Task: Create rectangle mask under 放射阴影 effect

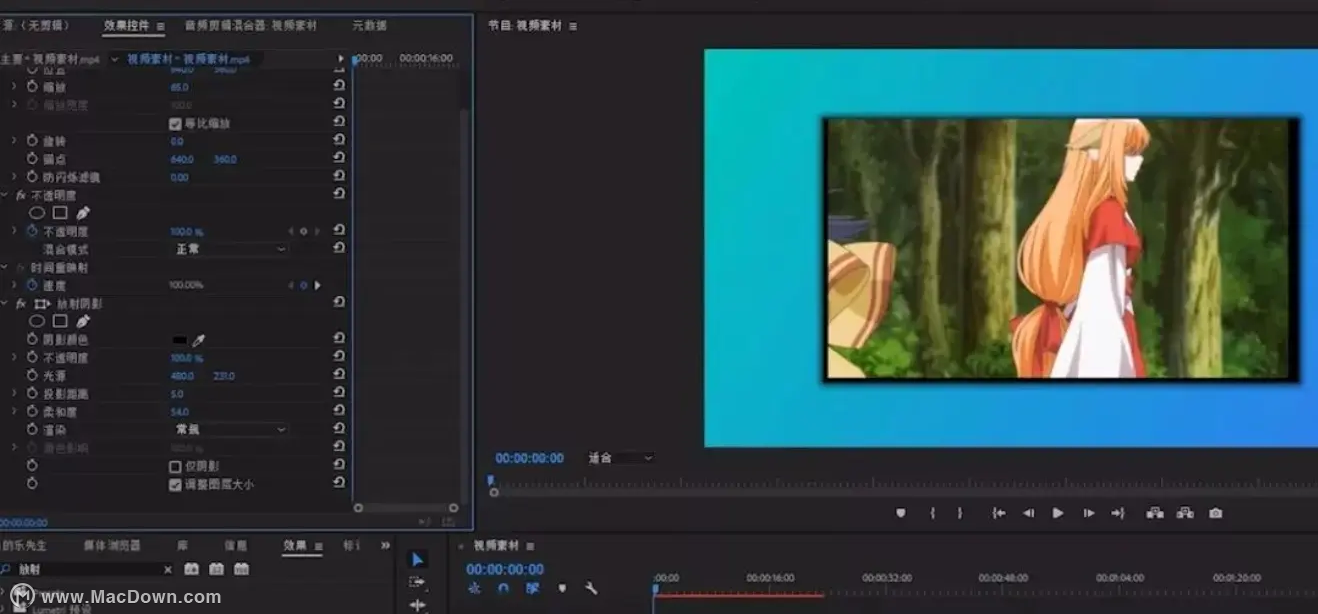Action: [60, 321]
